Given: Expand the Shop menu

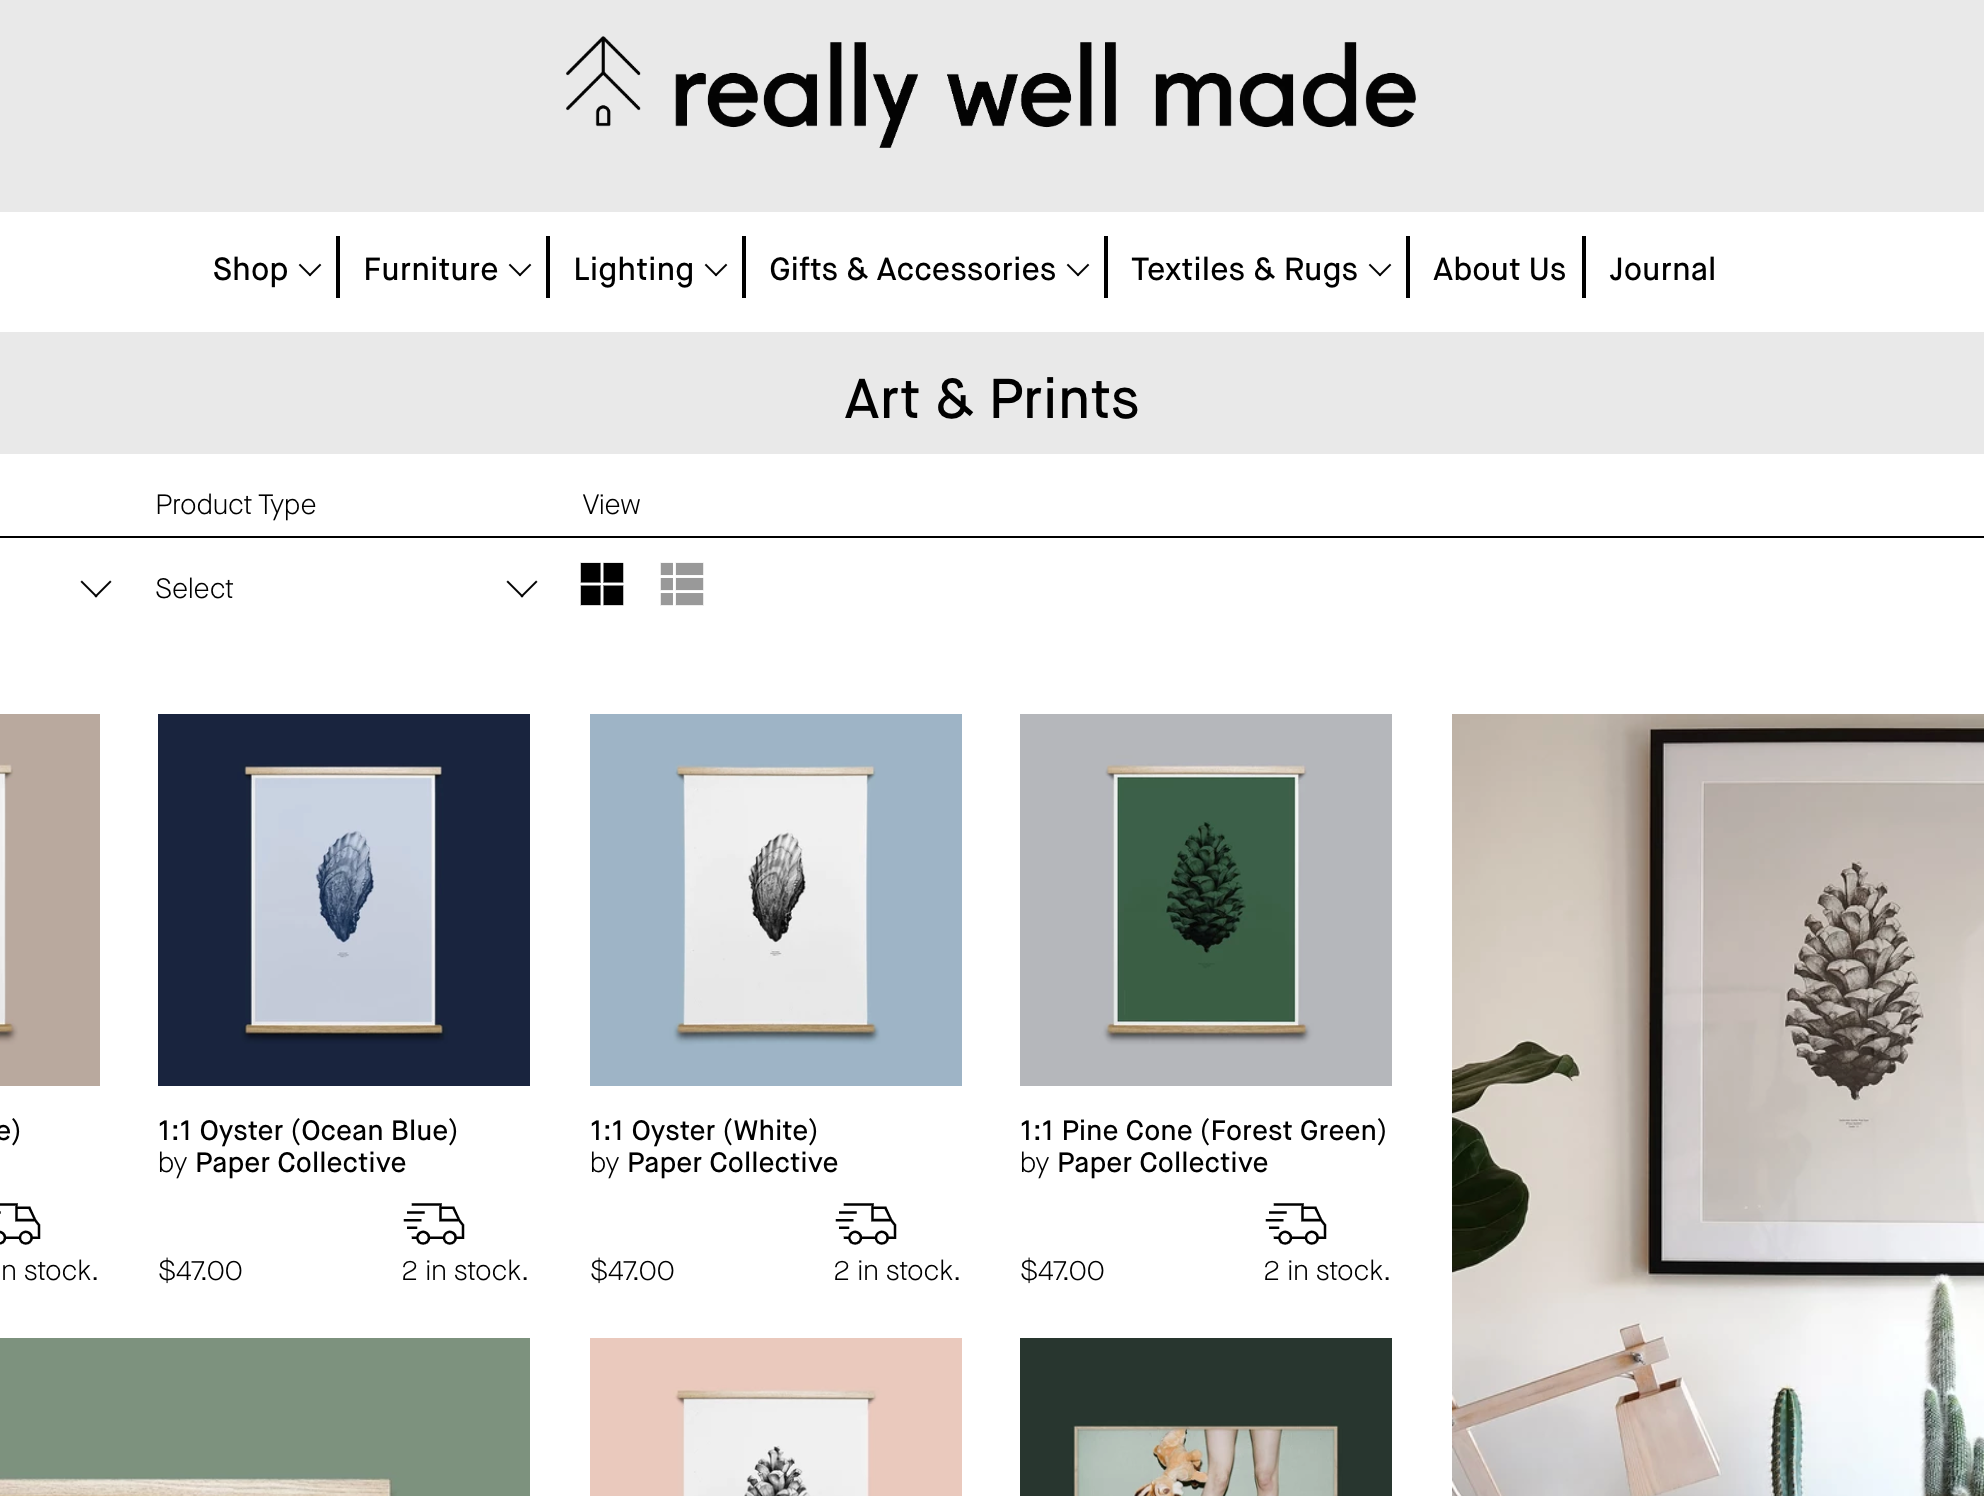Looking at the screenshot, I should pyautogui.click(x=266, y=269).
